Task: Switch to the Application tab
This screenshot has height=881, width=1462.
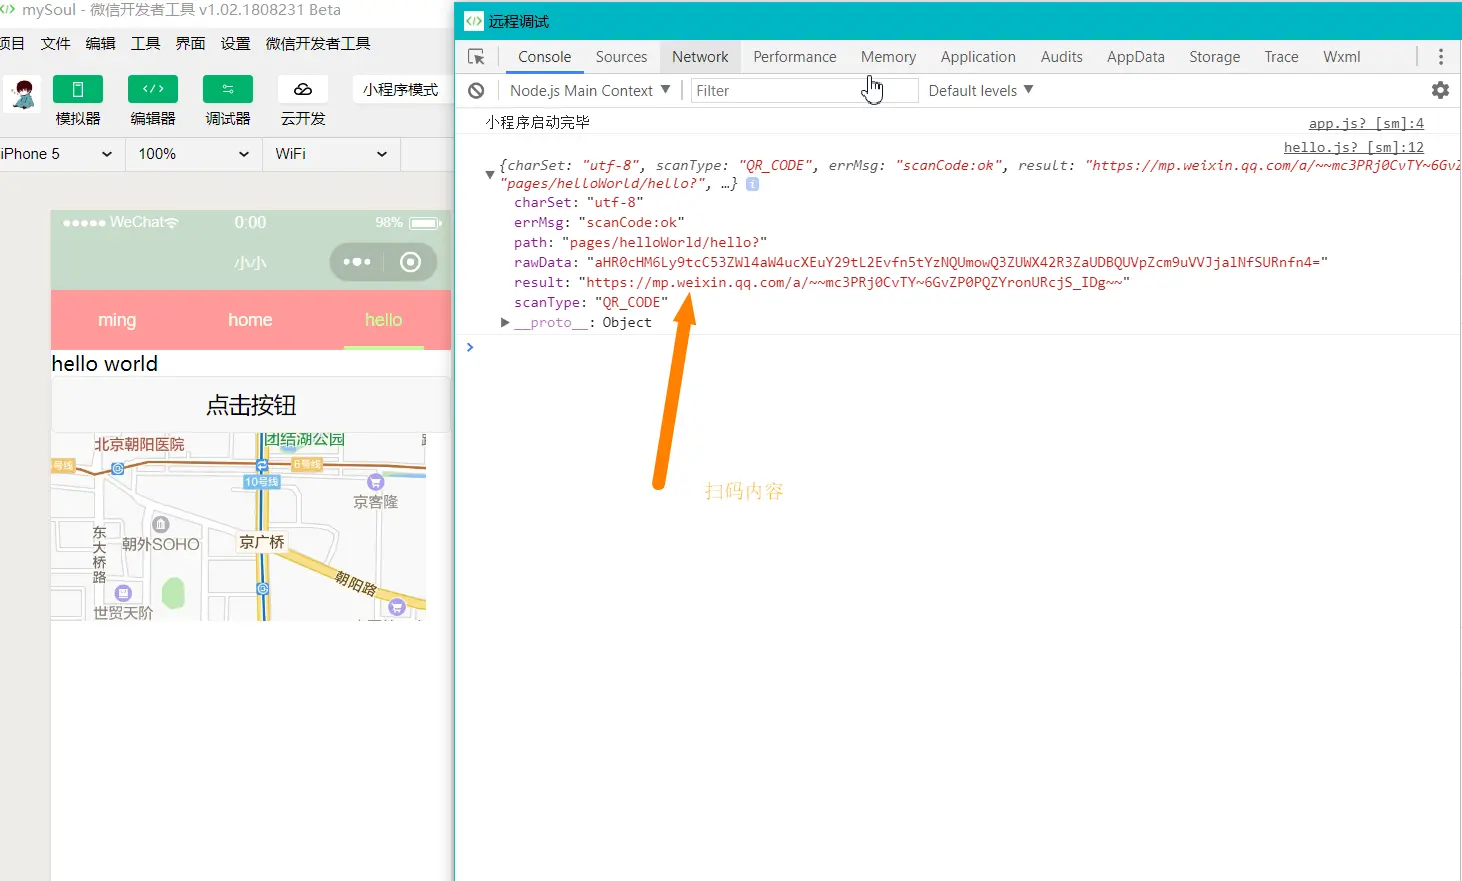Action: click(978, 57)
